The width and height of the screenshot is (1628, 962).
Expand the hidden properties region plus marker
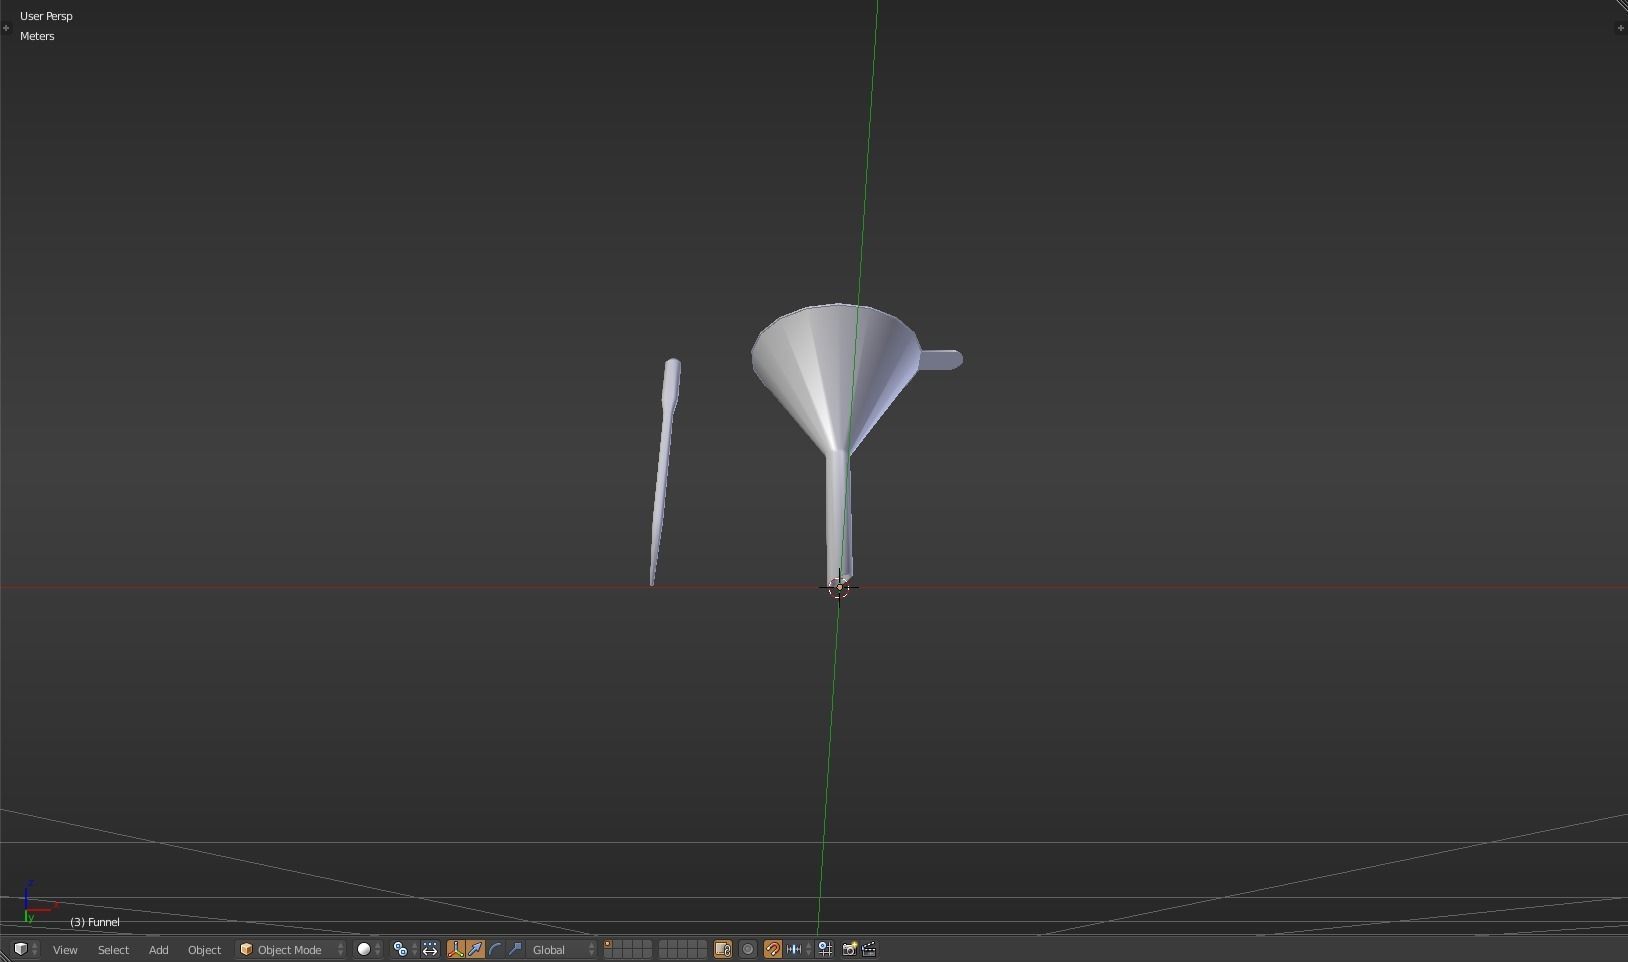[x=1620, y=28]
